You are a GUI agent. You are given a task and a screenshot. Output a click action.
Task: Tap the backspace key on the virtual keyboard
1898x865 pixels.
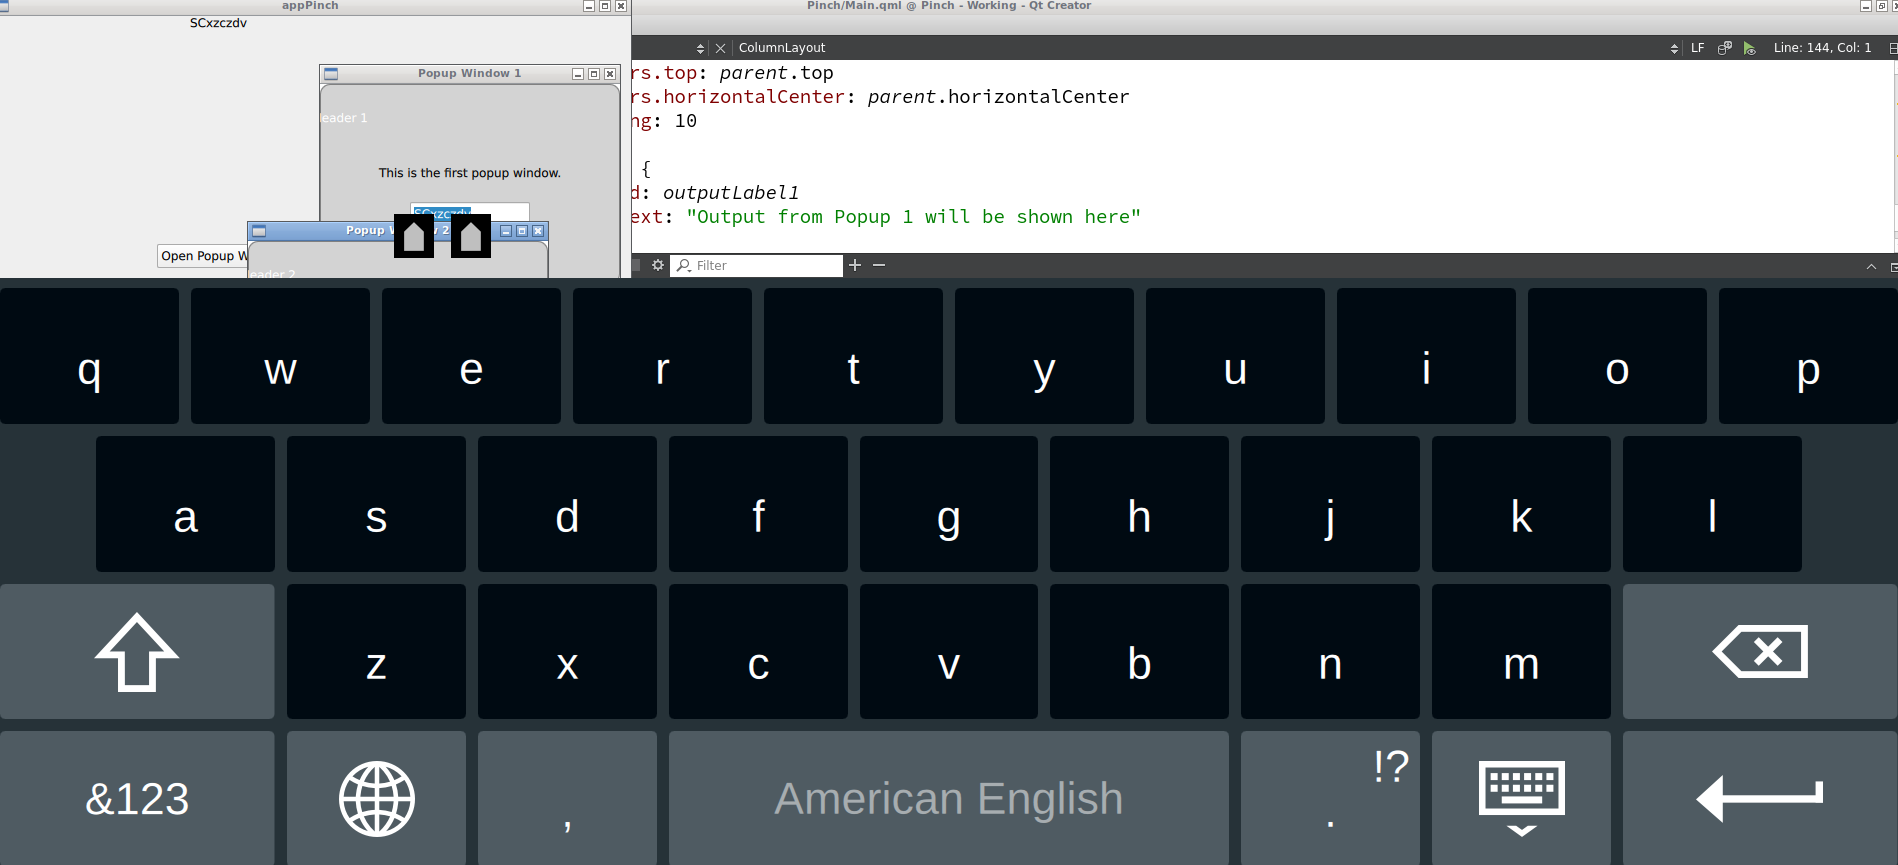1760,652
